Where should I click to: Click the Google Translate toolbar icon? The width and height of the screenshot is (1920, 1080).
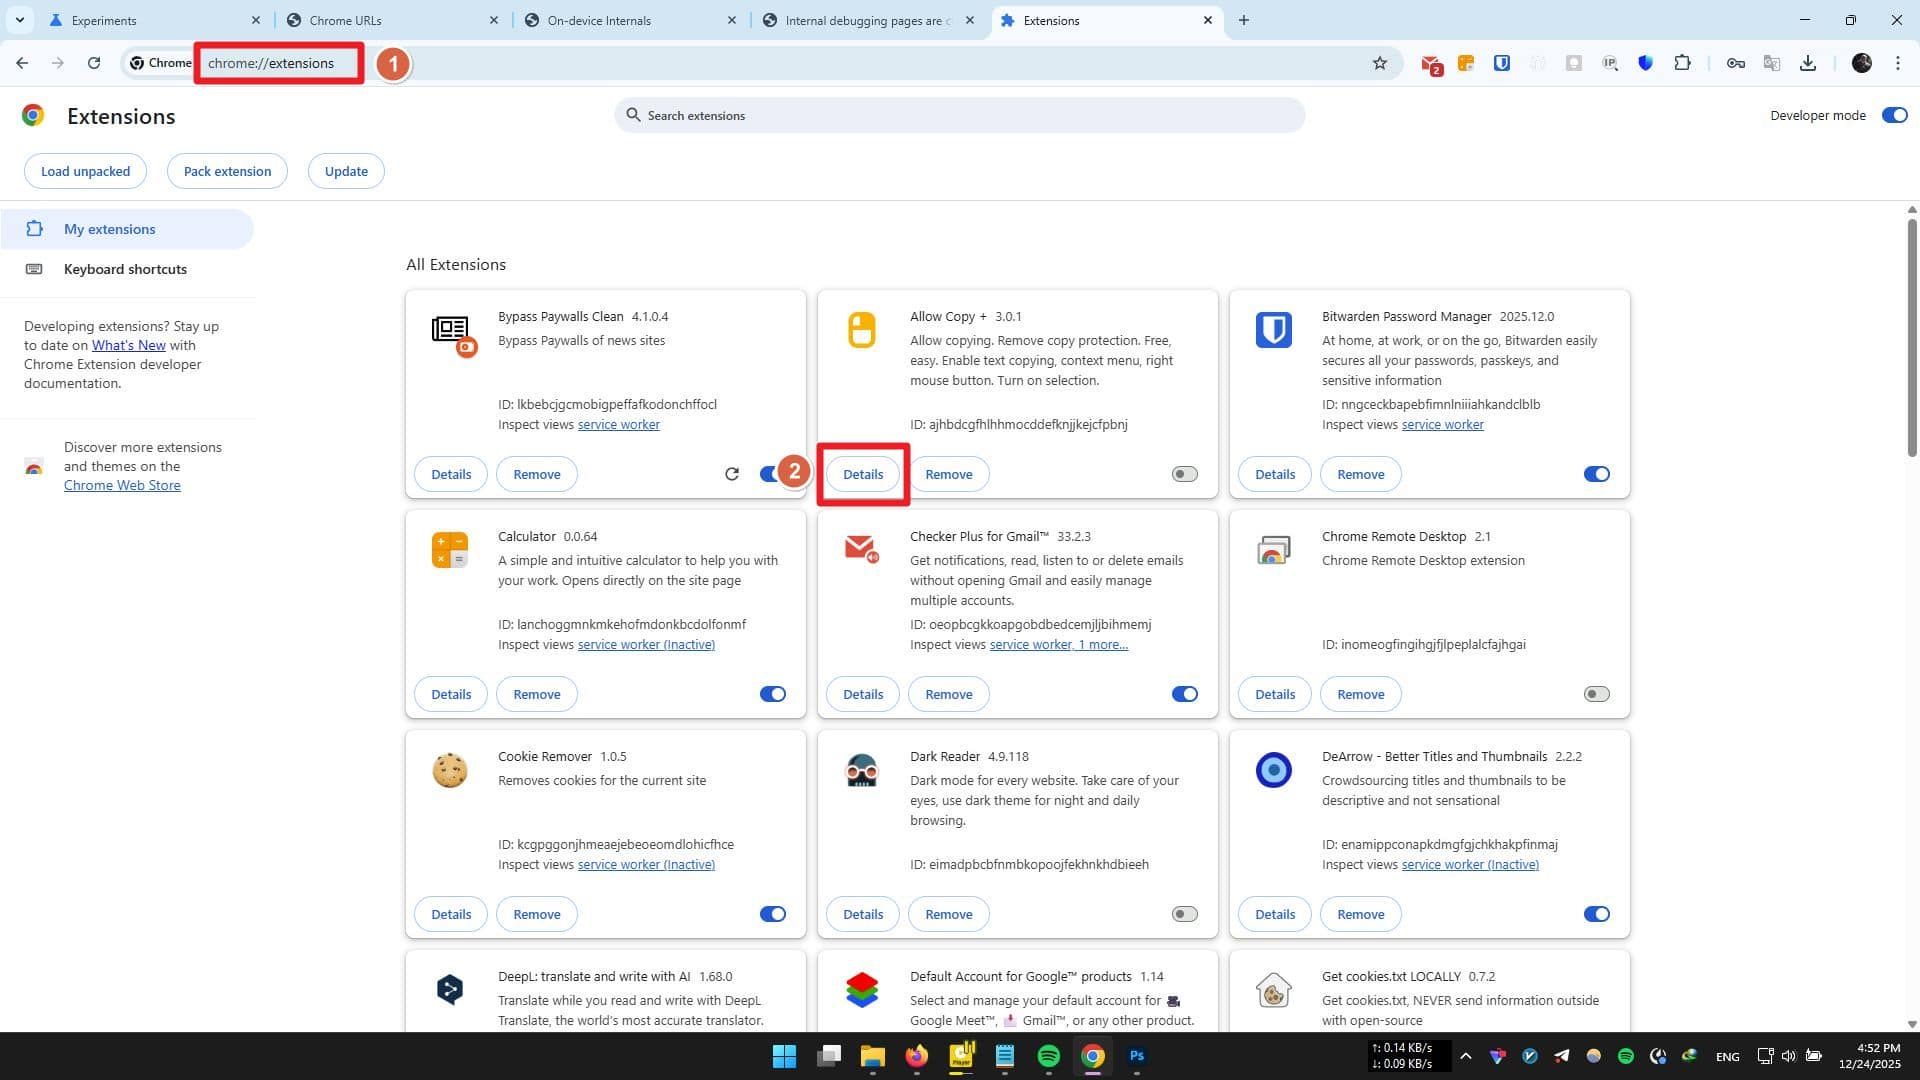(x=1771, y=63)
